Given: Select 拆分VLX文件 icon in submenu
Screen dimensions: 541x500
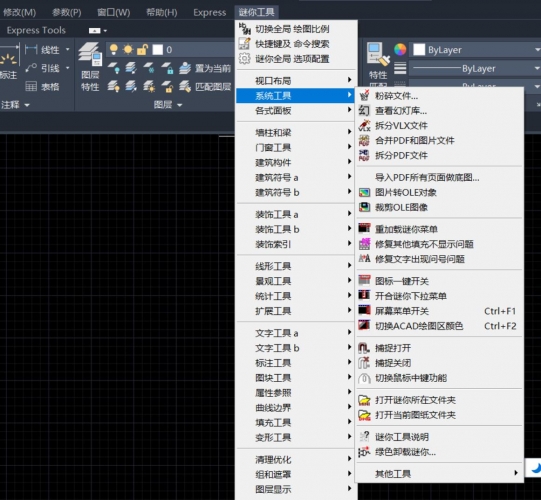Looking at the screenshot, I should coord(364,125).
